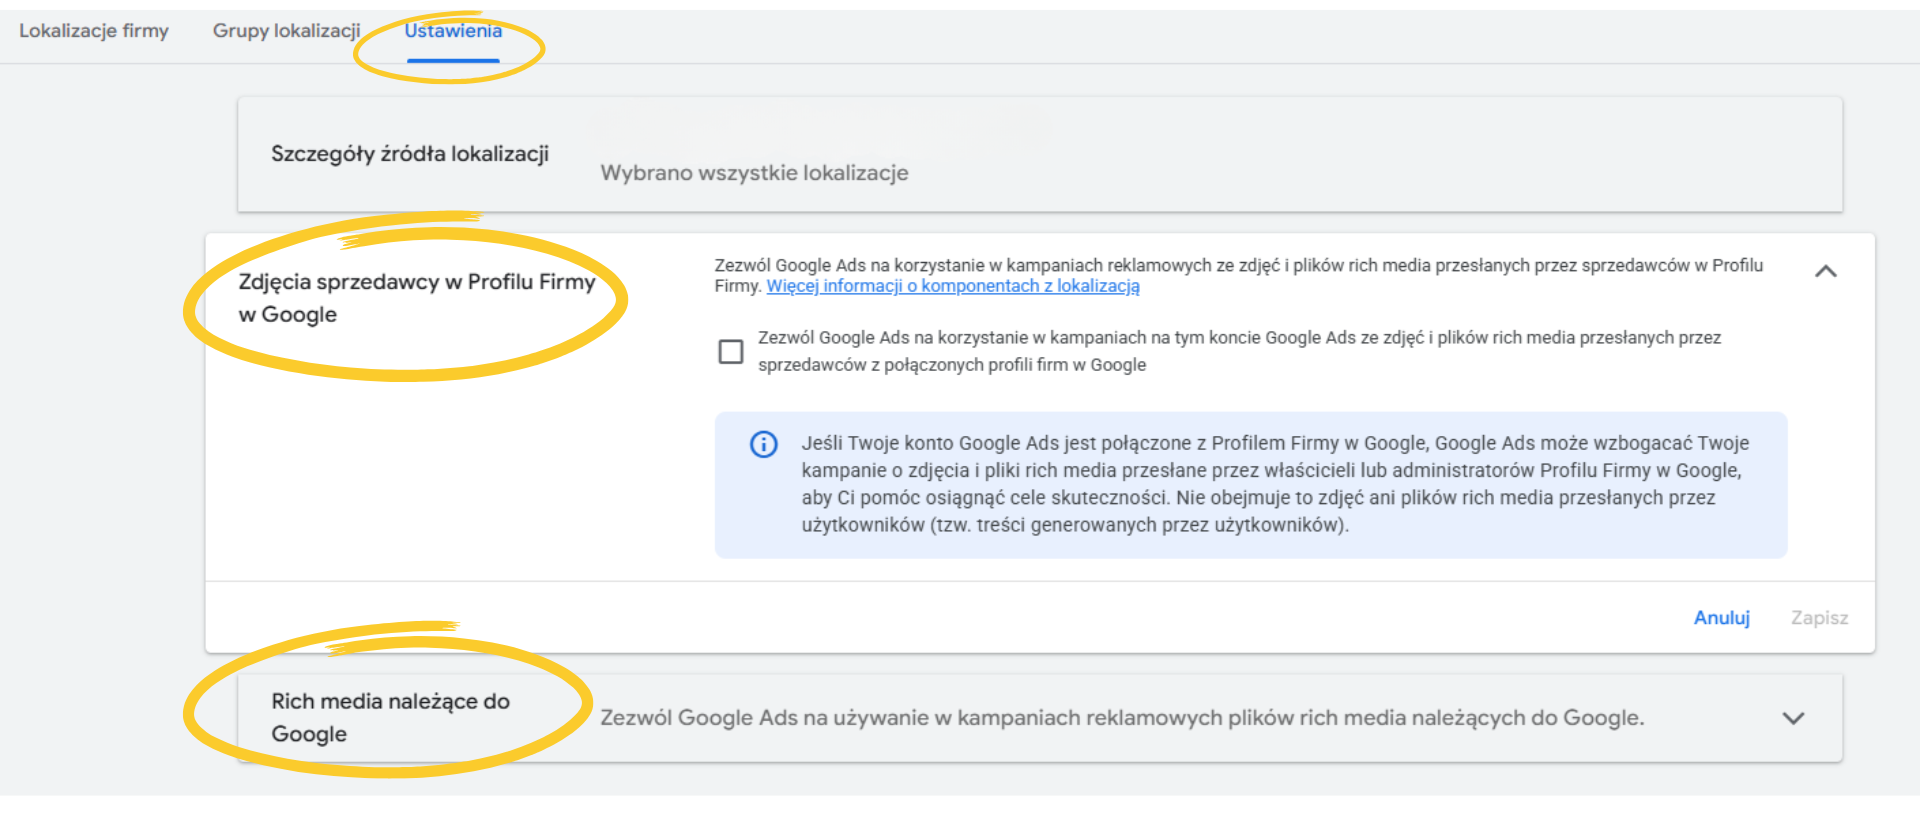Click the info banner text 'Jeśli Twoje konto Google Ads'

pyautogui.click(x=1274, y=484)
